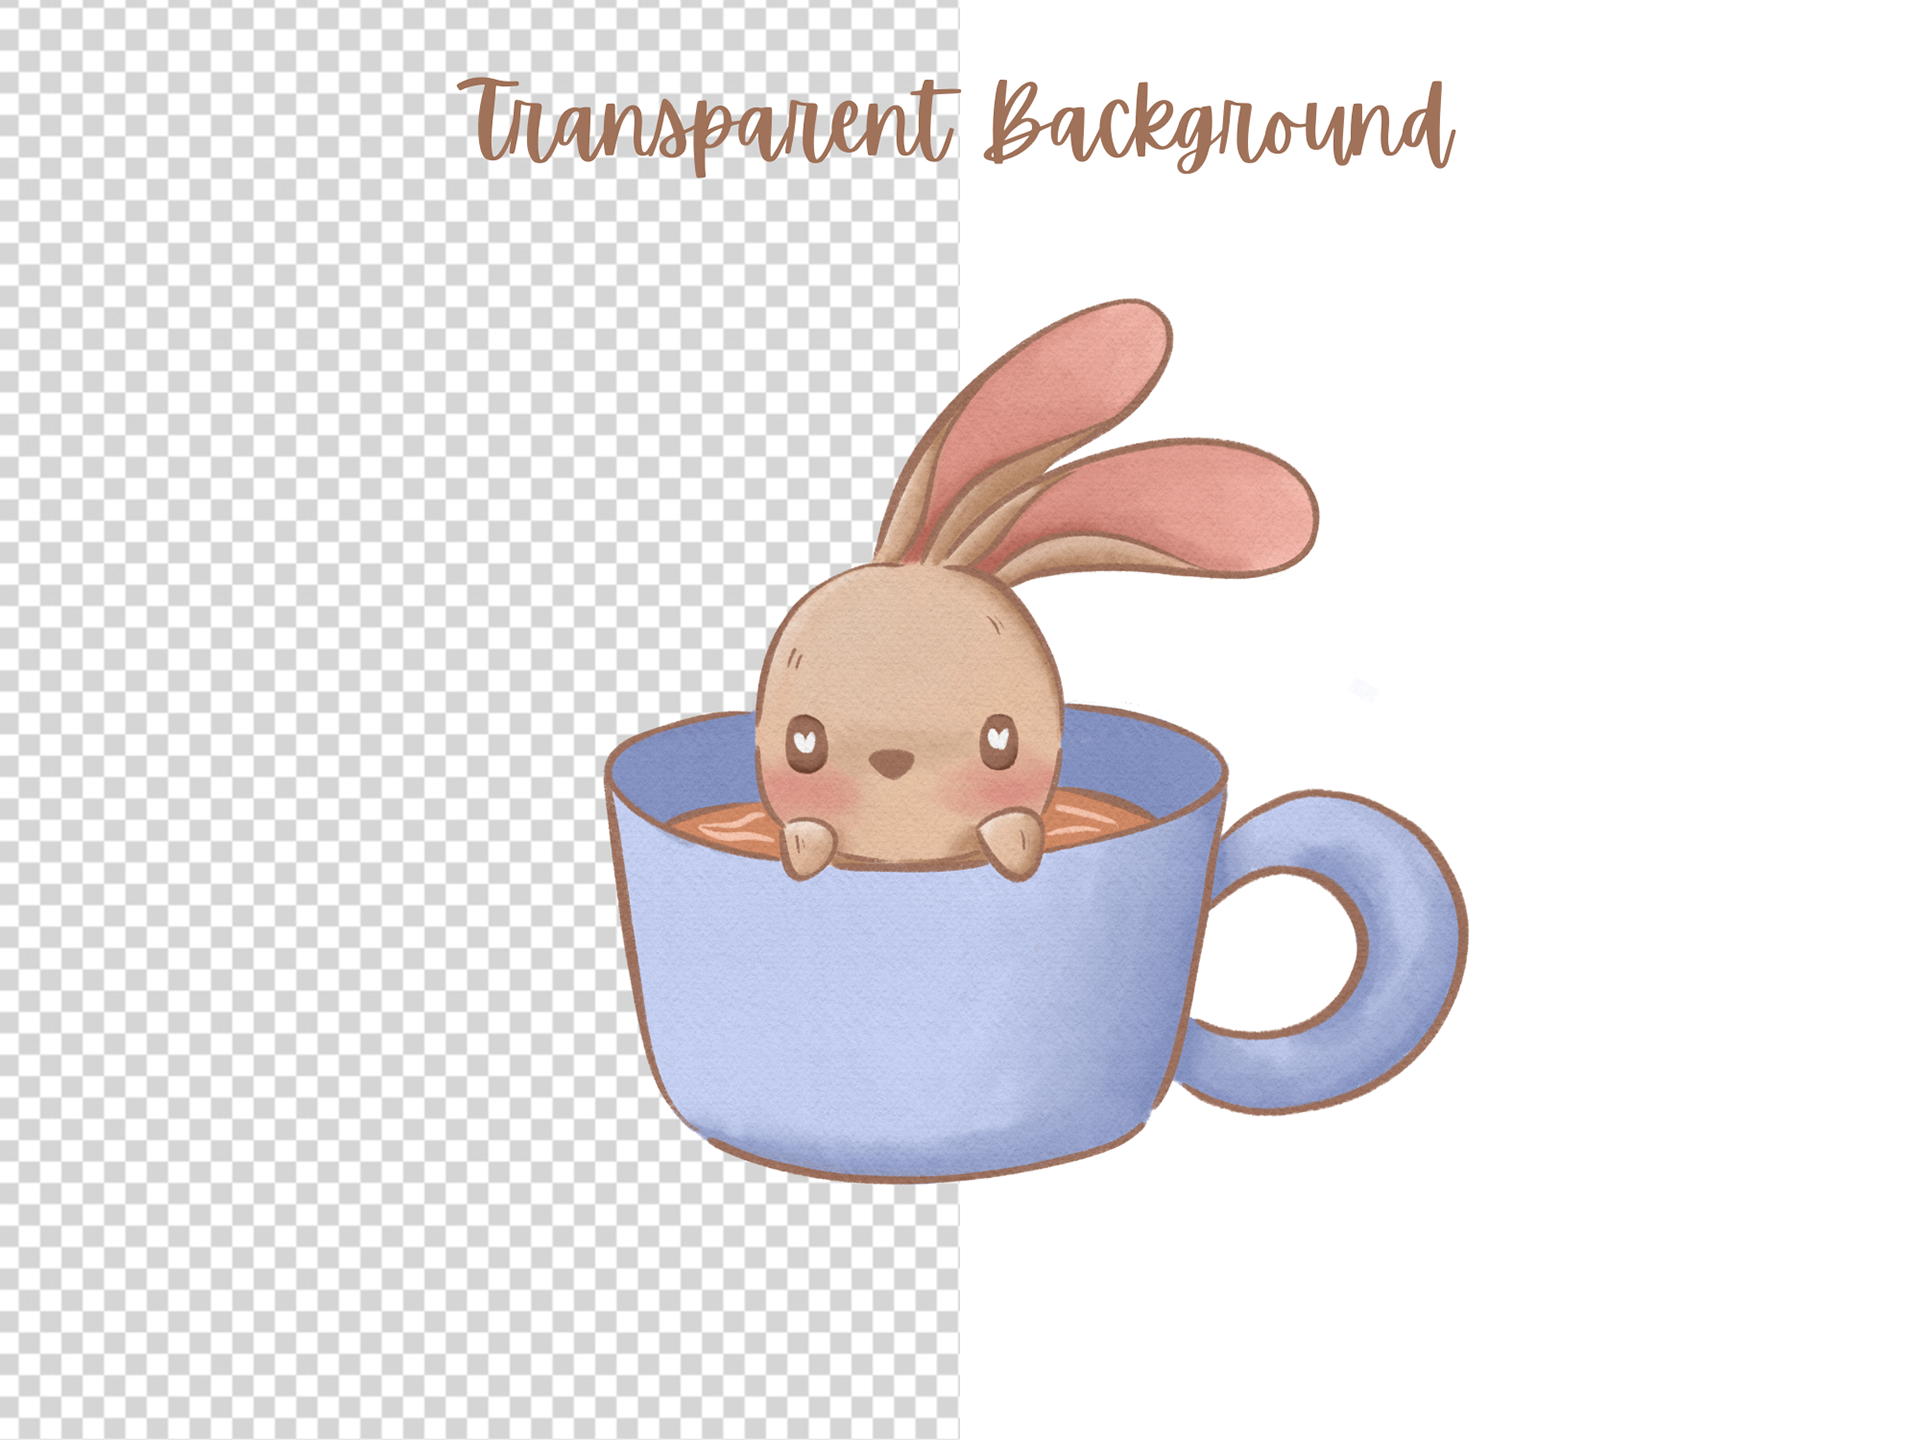Click the bunny's right eye
The height and width of the screenshot is (1440, 1920).
(998, 741)
